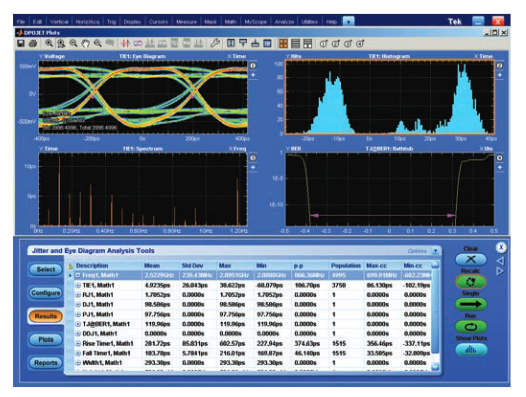This screenshot has width=526, height=397.
Task: Select the four-tile grid layout icon
Action: point(283,44)
